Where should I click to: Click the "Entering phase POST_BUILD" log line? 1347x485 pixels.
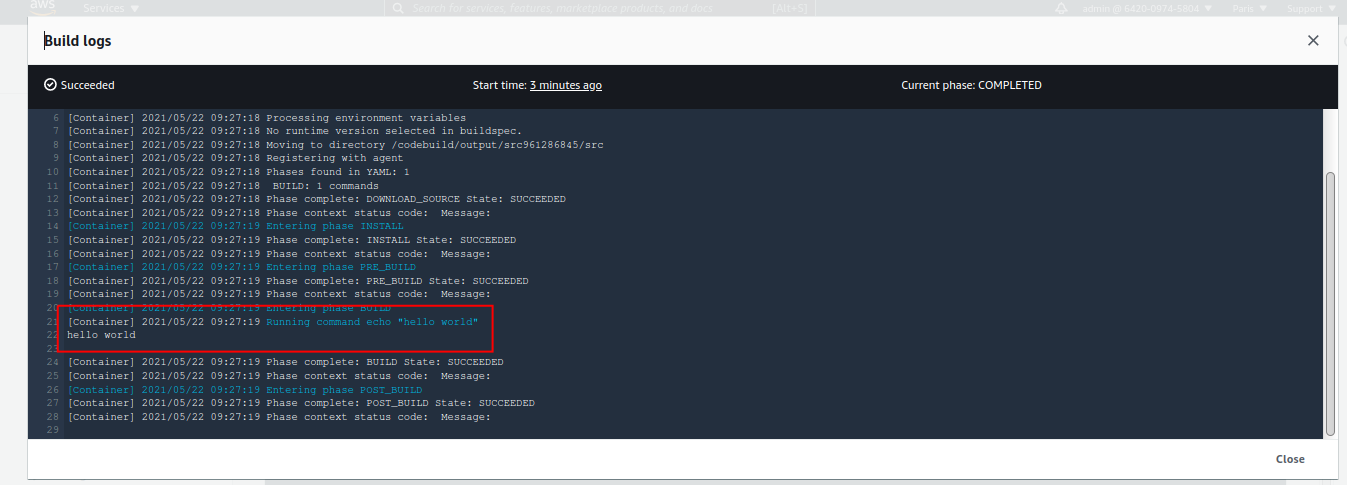(343, 390)
